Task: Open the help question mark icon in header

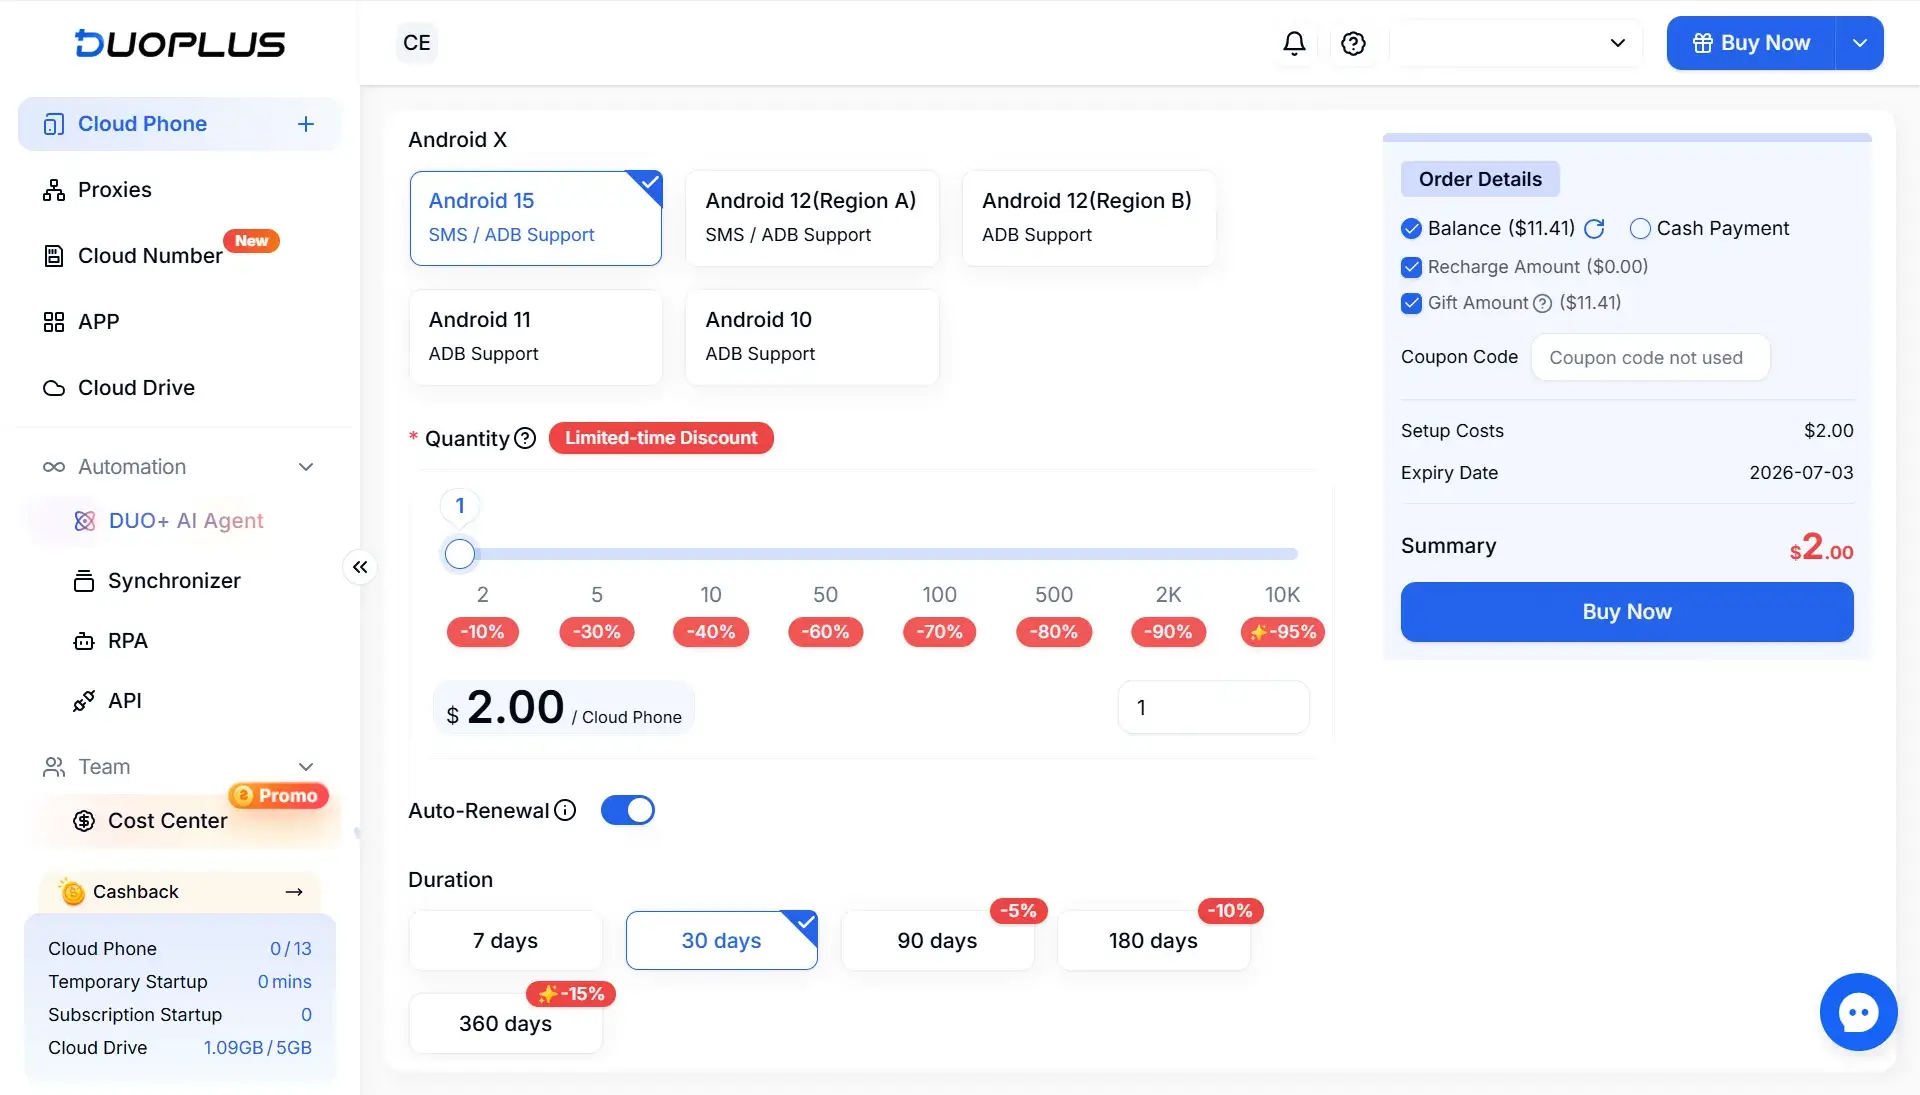Action: pos(1353,43)
